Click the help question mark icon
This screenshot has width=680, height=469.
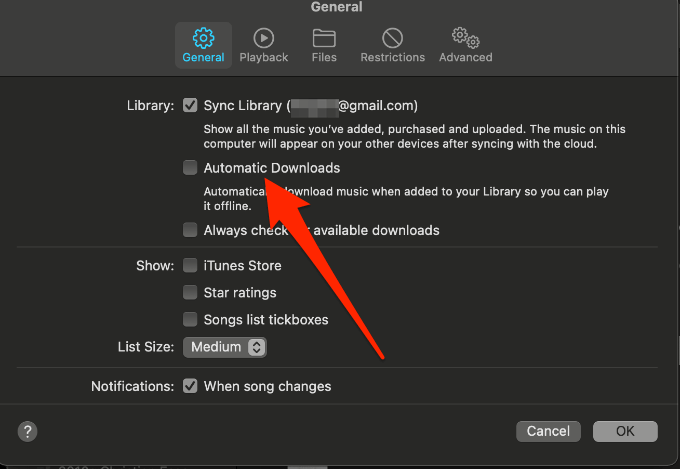(x=27, y=431)
